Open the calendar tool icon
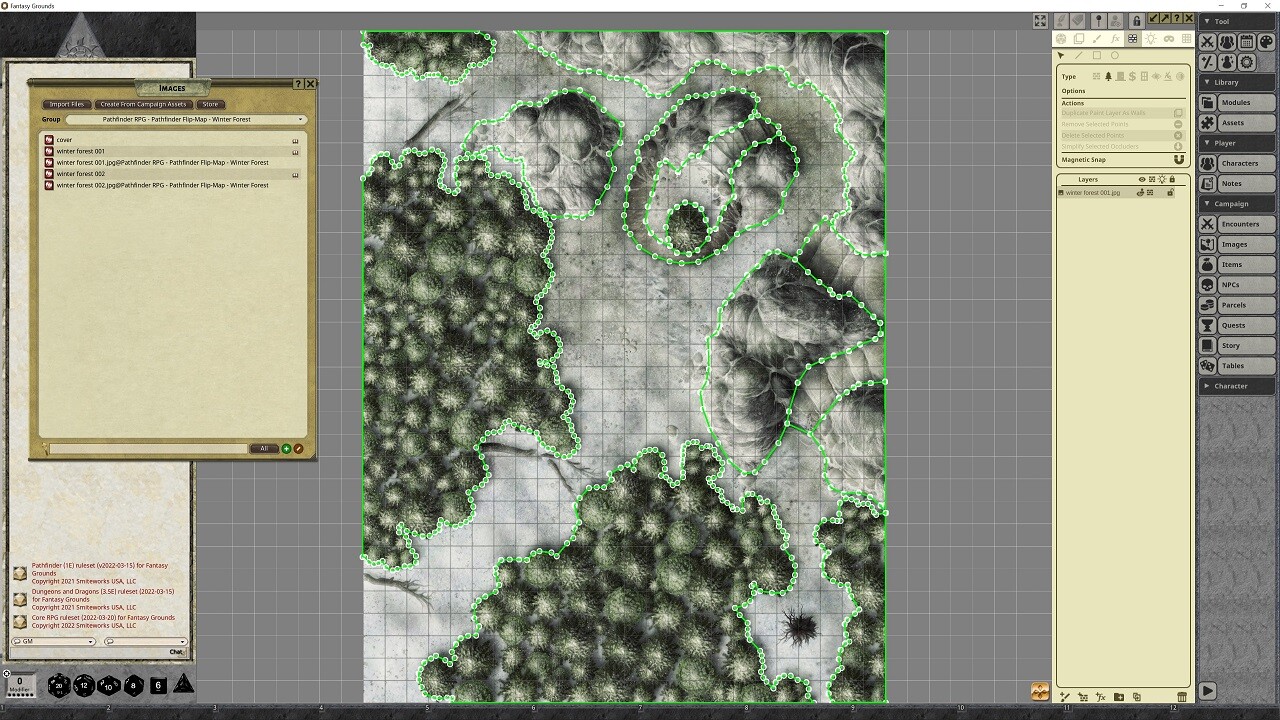The image size is (1280, 720). point(1246,42)
